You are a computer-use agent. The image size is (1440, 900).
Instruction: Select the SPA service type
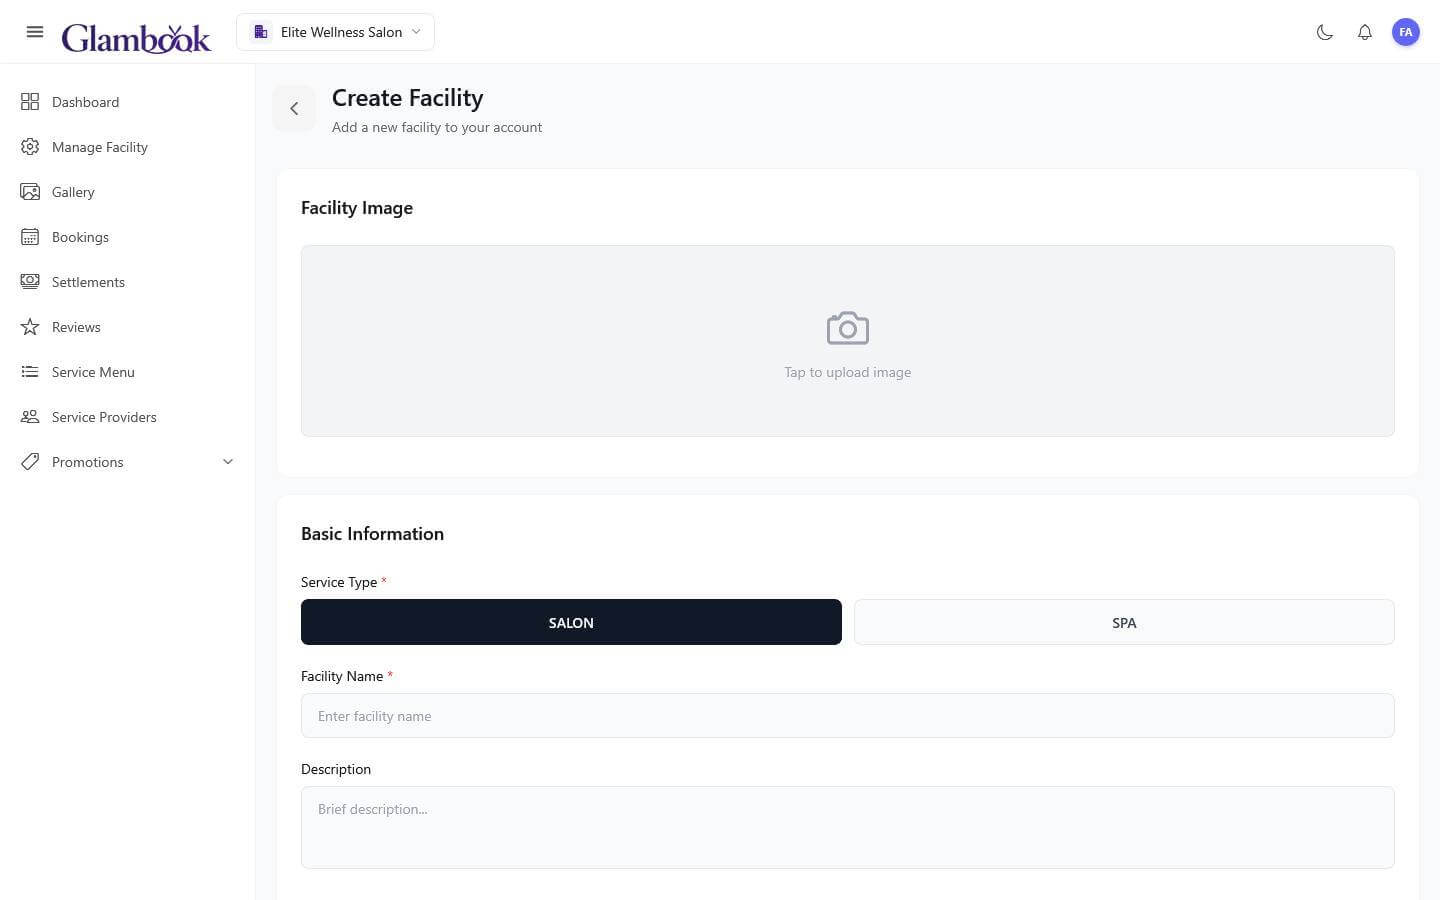point(1124,622)
